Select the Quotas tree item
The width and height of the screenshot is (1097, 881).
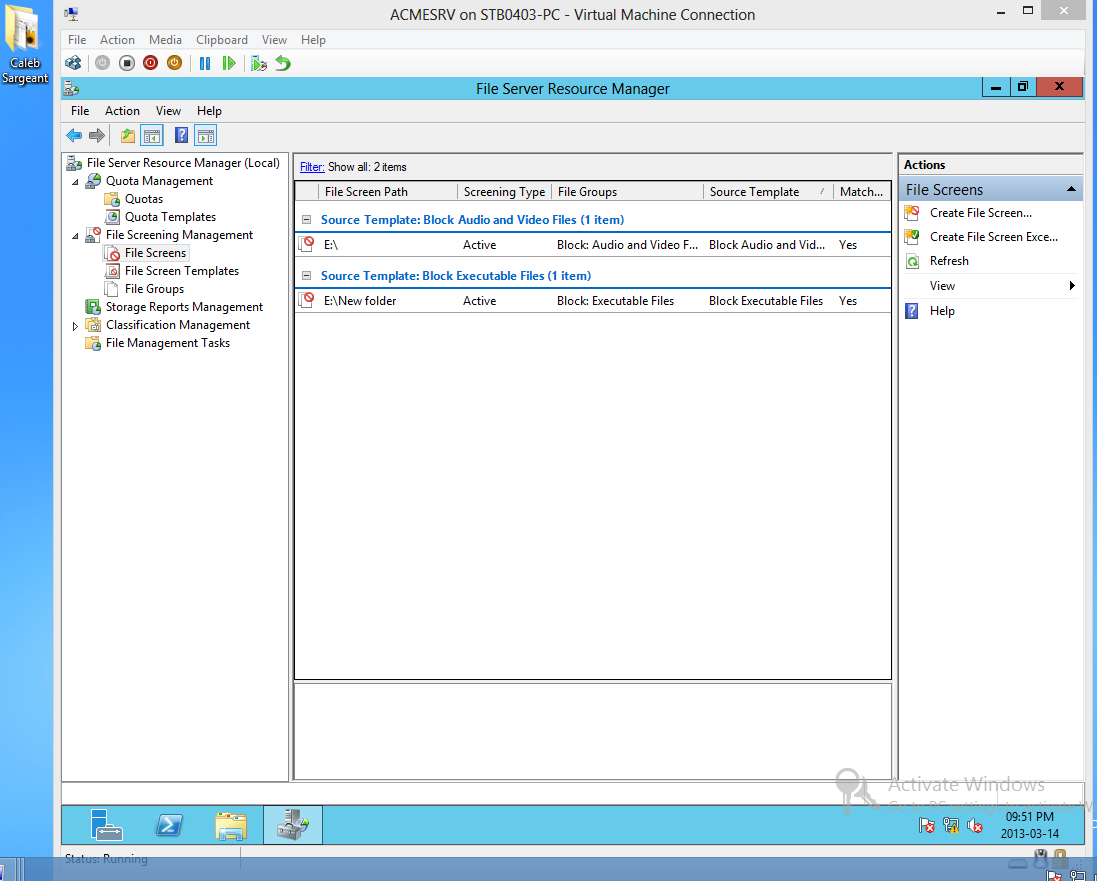click(143, 199)
